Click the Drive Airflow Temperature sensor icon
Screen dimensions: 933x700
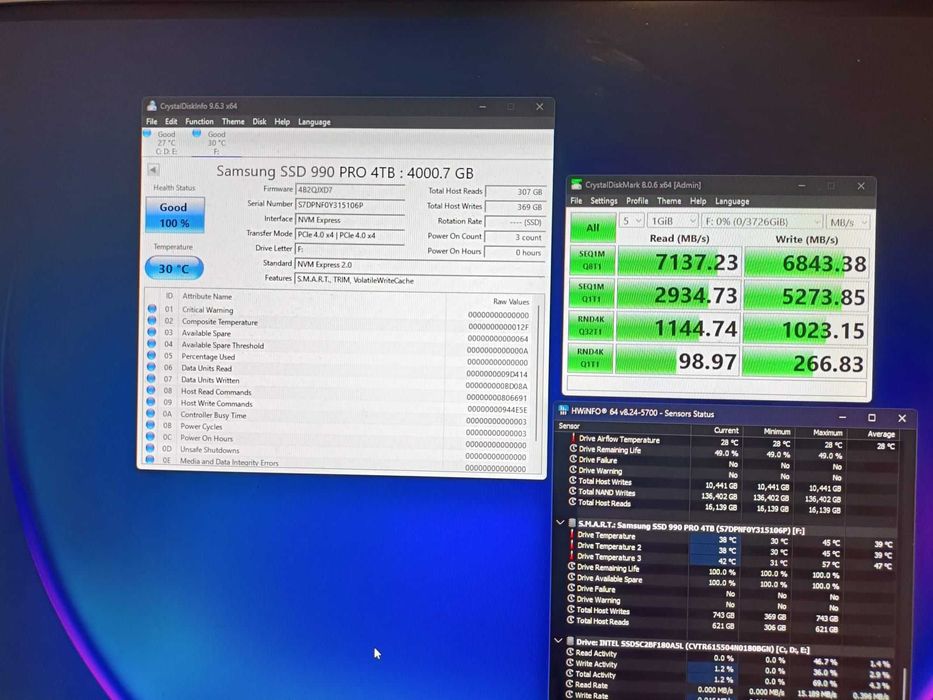click(x=574, y=438)
